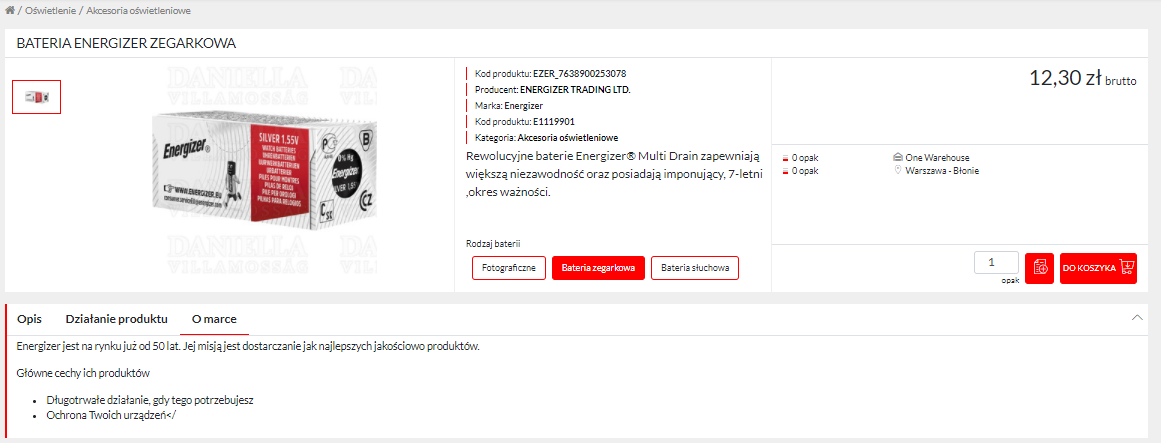This screenshot has height=443, width=1161.
Task: Click the quantity input field
Action: [x=996, y=263]
